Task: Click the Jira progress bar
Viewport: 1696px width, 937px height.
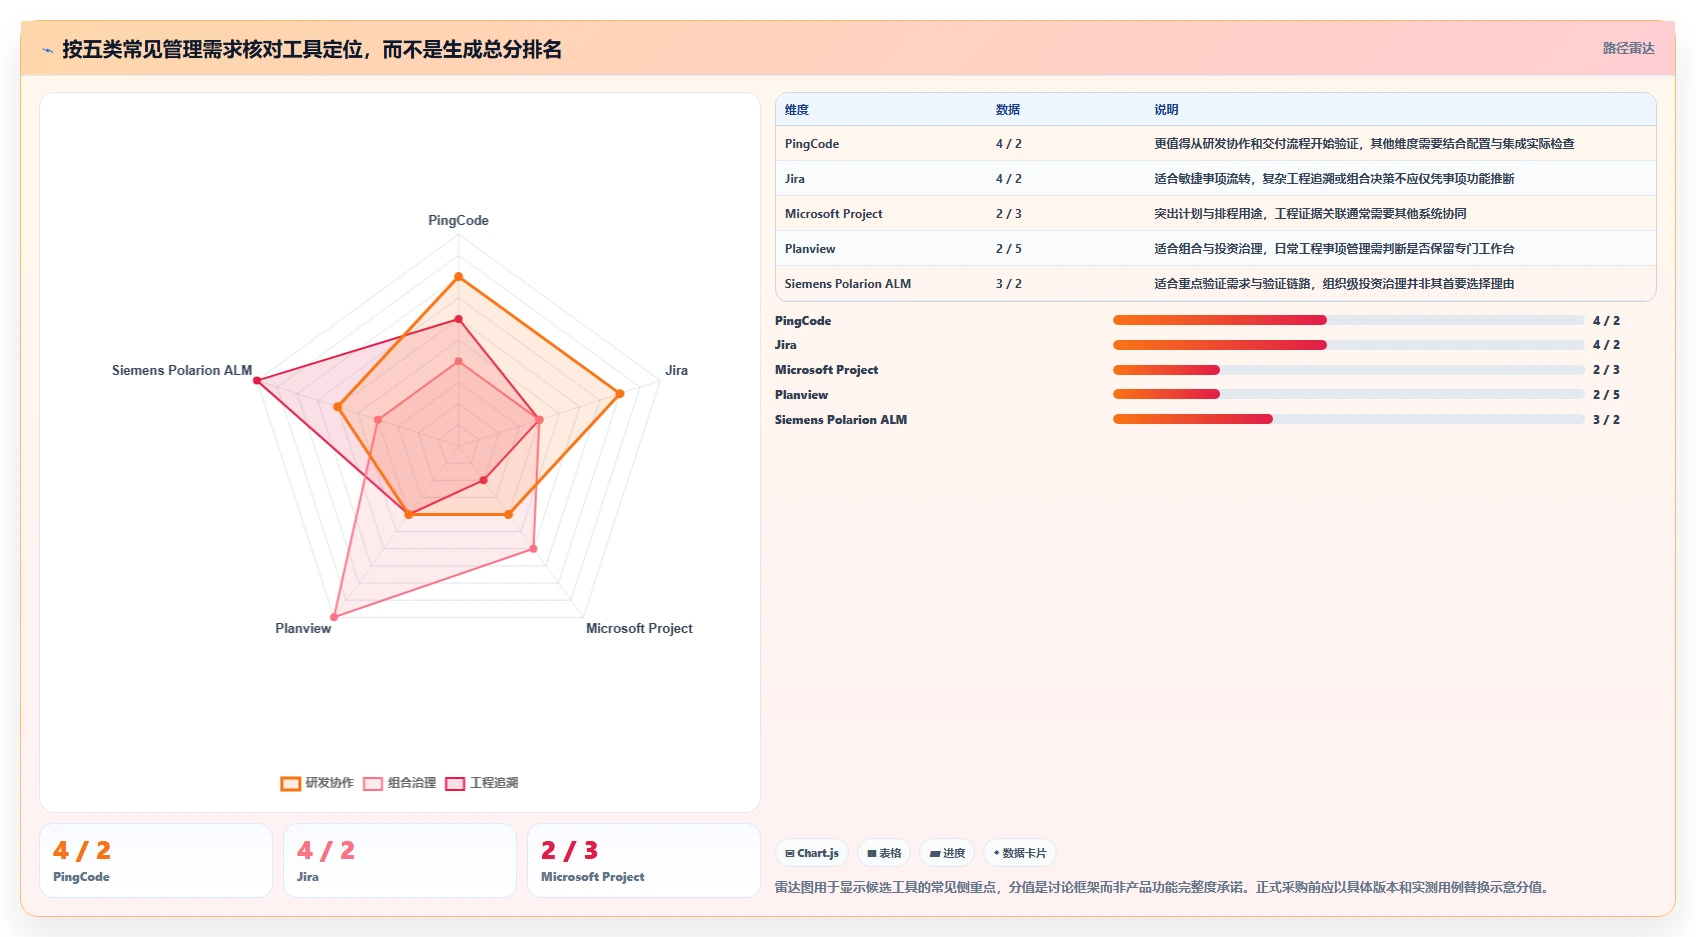Action: pyautogui.click(x=1348, y=345)
